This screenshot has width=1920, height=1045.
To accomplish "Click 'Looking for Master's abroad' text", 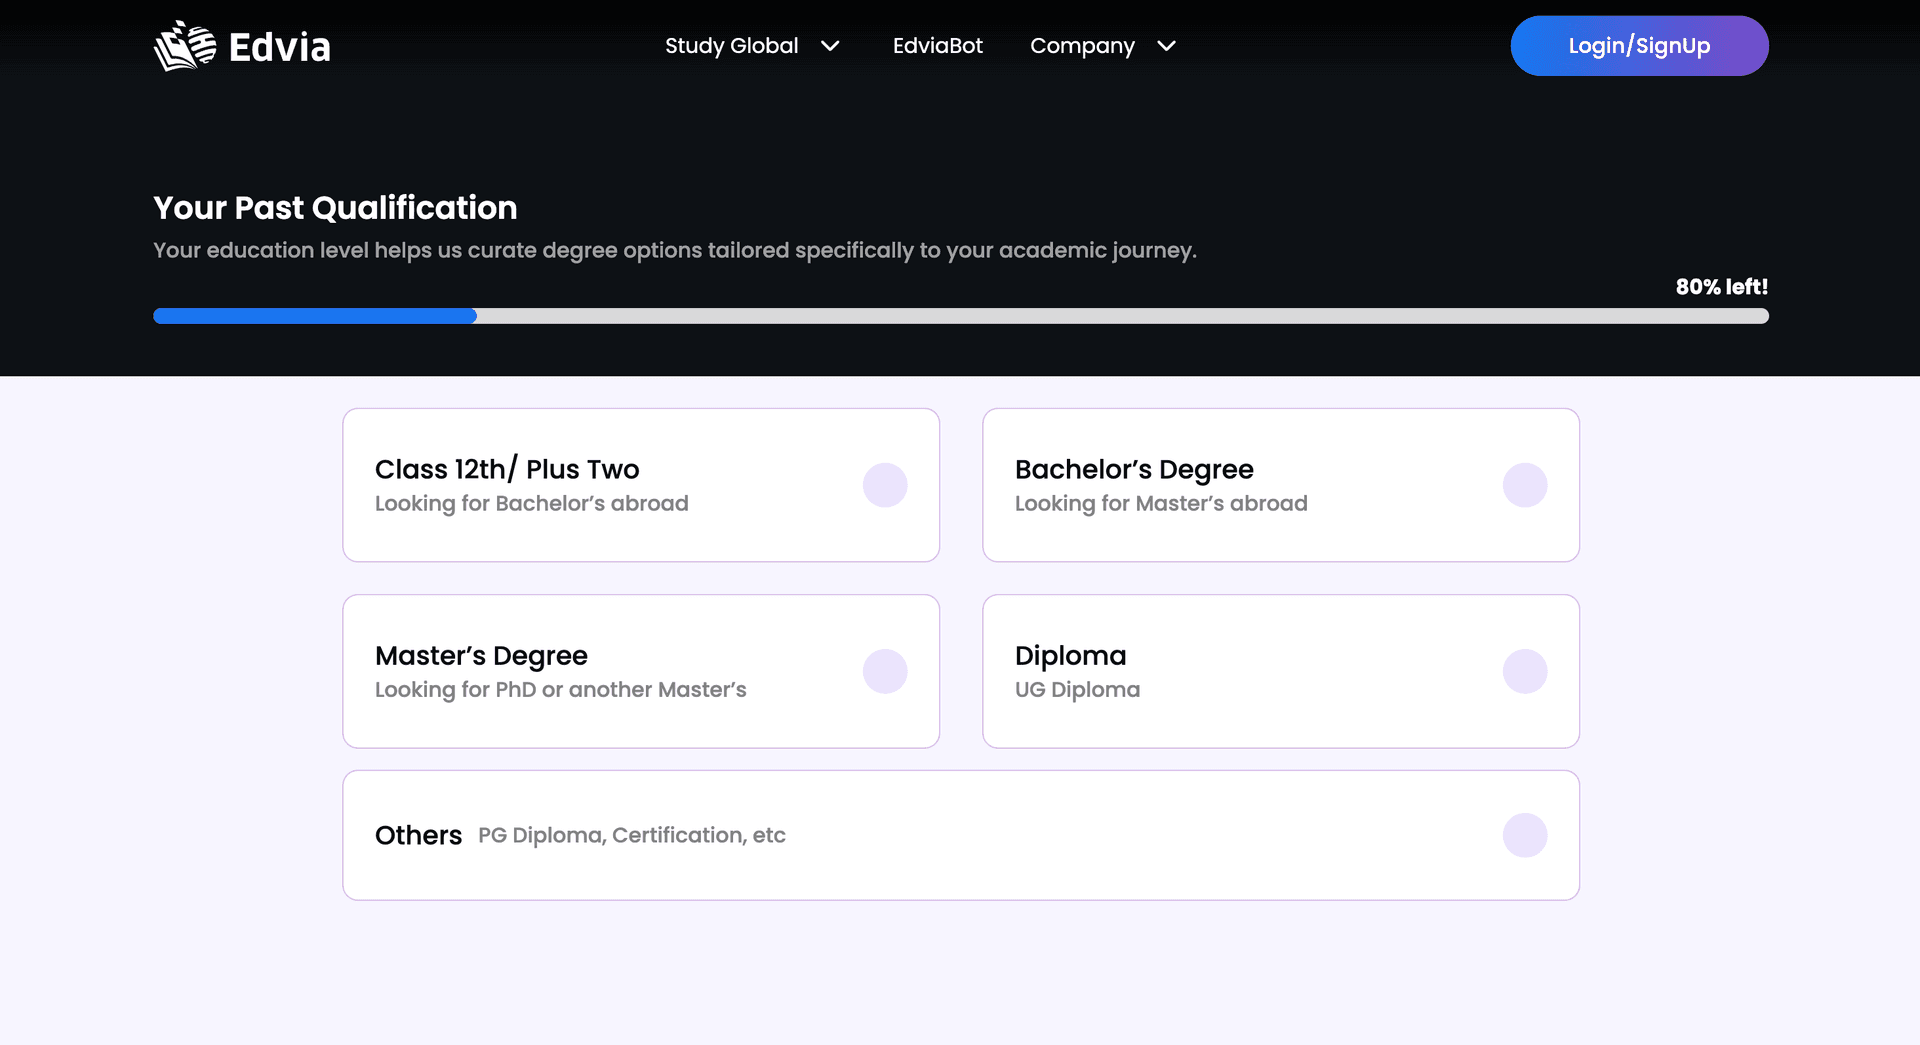I will 1161,503.
